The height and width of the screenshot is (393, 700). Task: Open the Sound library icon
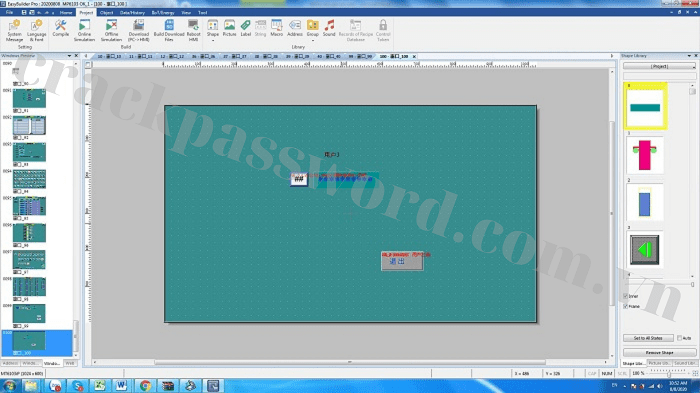(x=329, y=28)
